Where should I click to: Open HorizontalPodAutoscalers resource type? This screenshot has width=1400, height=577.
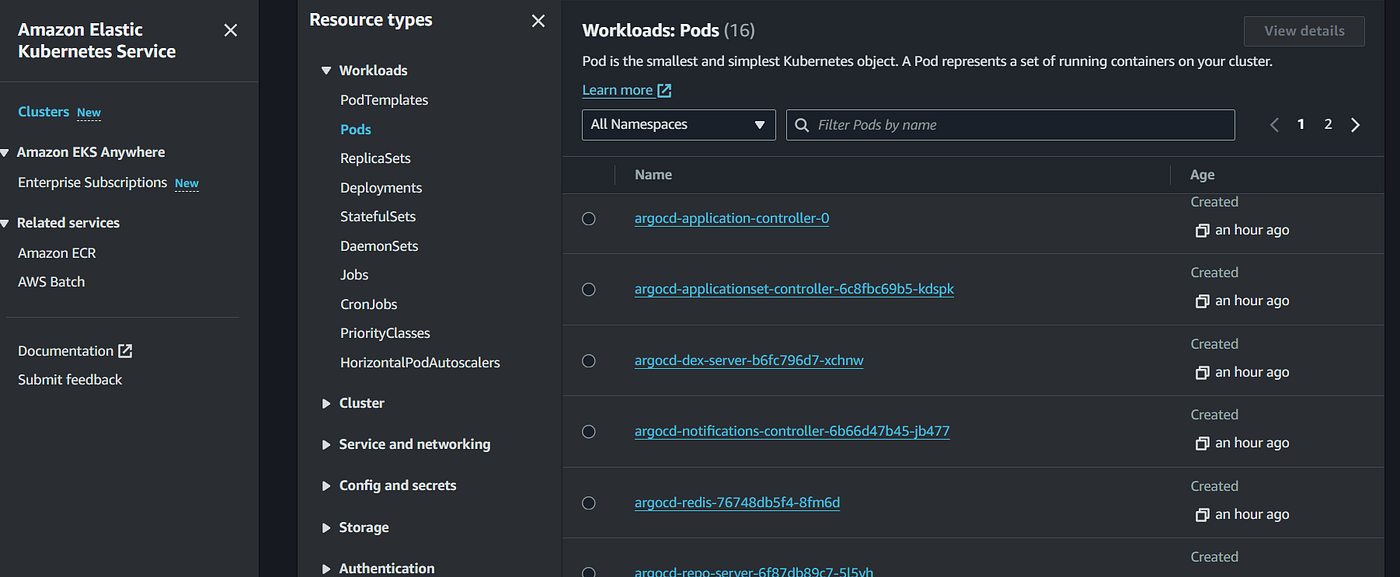(420, 362)
